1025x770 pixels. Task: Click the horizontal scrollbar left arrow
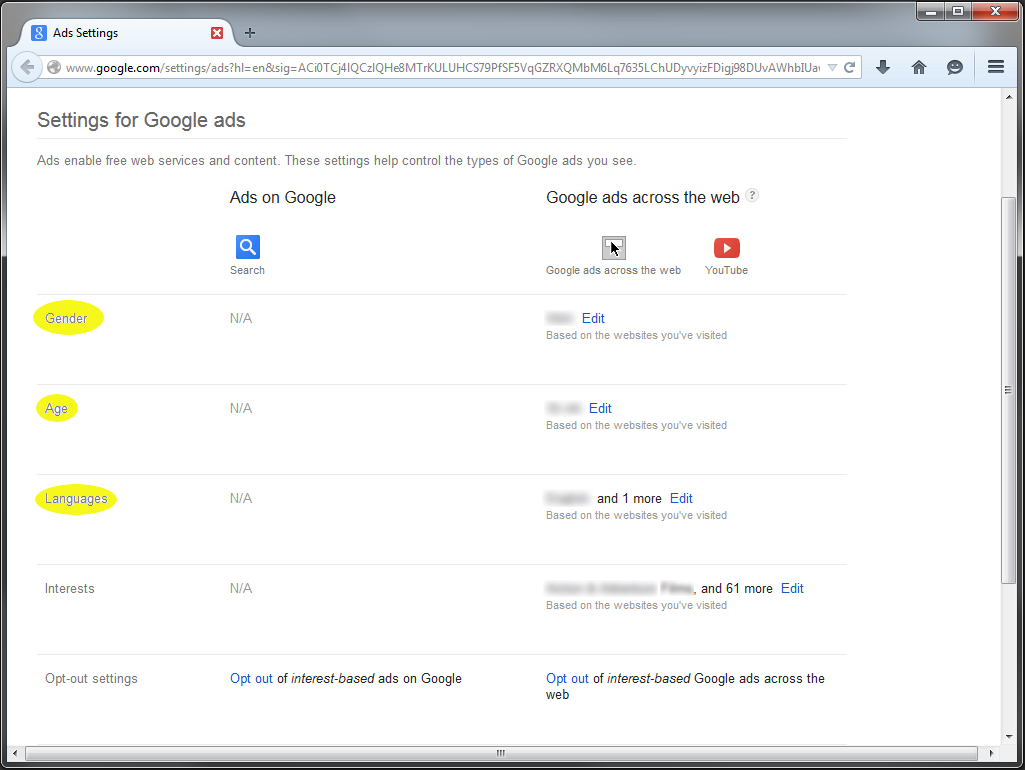[x=15, y=753]
